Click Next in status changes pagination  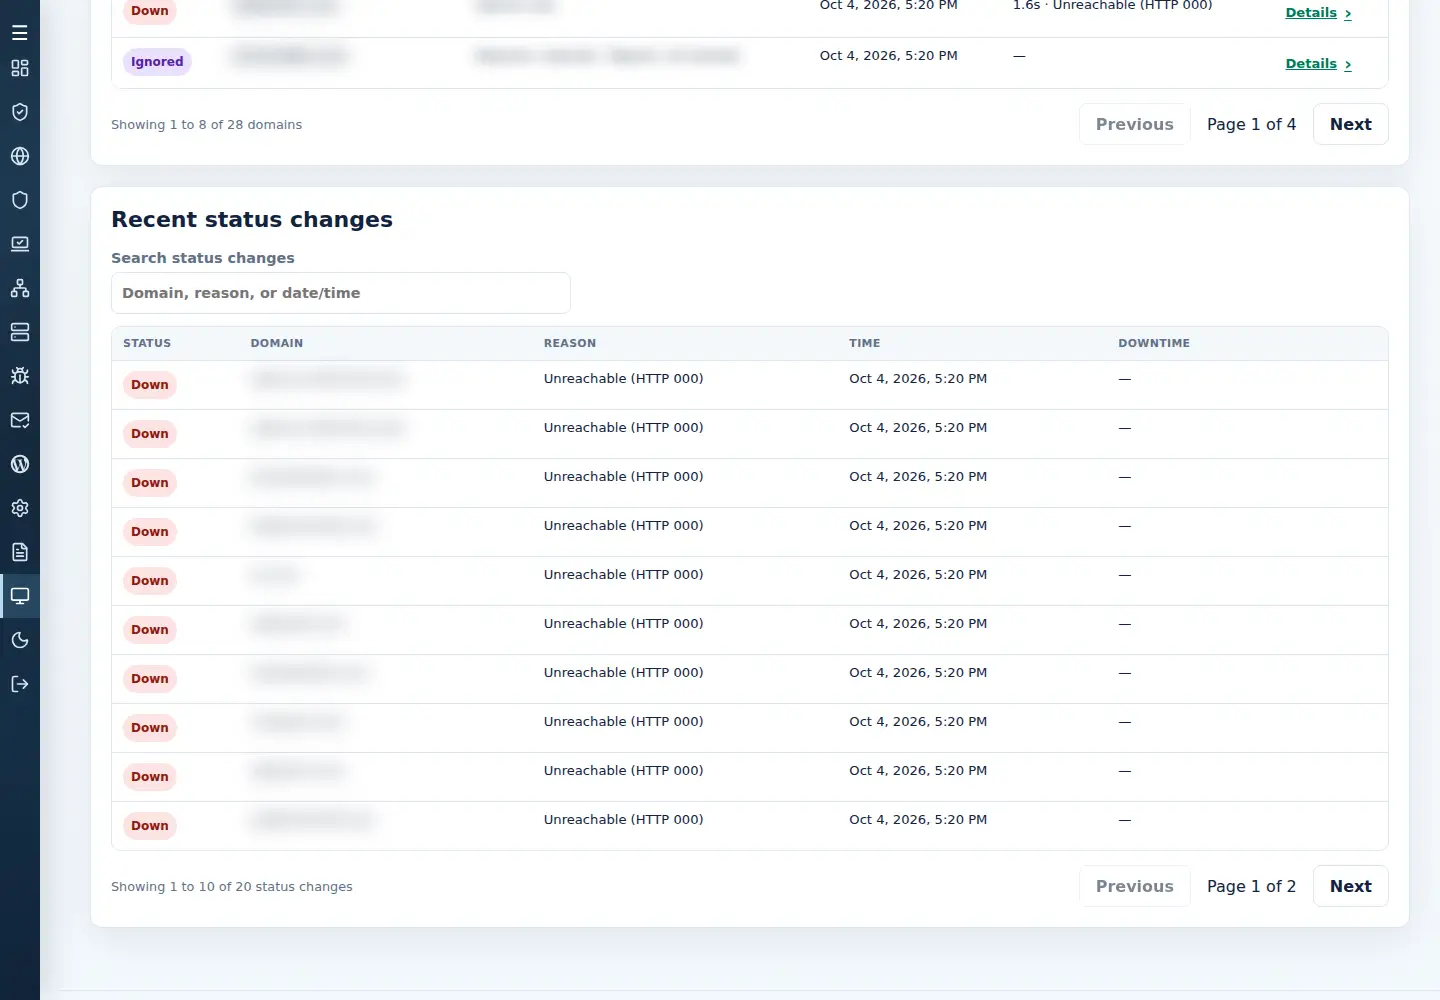click(x=1350, y=886)
